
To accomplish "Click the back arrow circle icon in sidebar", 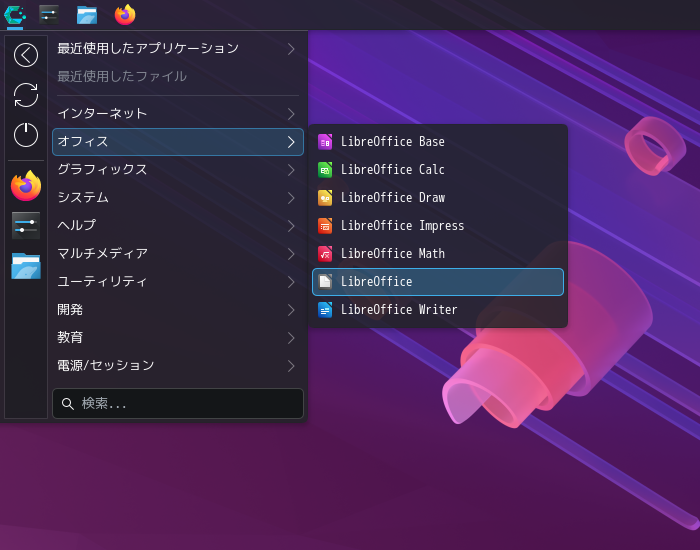I will coord(26,55).
